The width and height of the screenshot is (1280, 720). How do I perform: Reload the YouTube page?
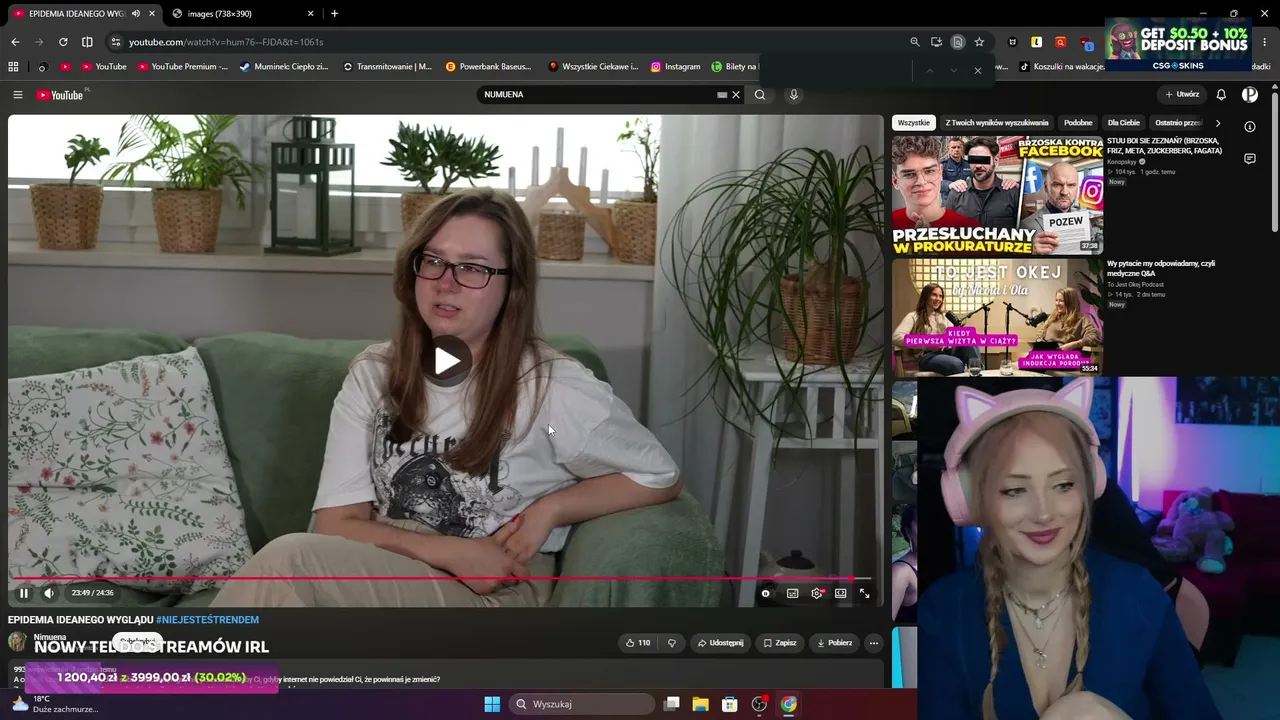63,42
